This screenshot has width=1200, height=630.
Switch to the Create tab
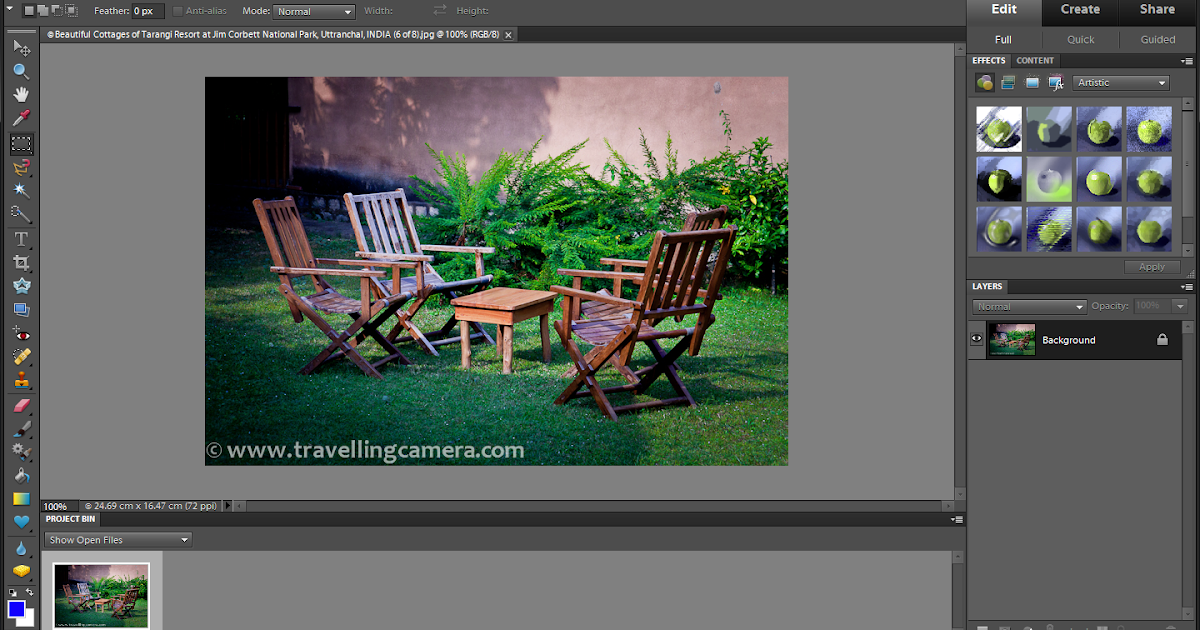pyautogui.click(x=1080, y=10)
